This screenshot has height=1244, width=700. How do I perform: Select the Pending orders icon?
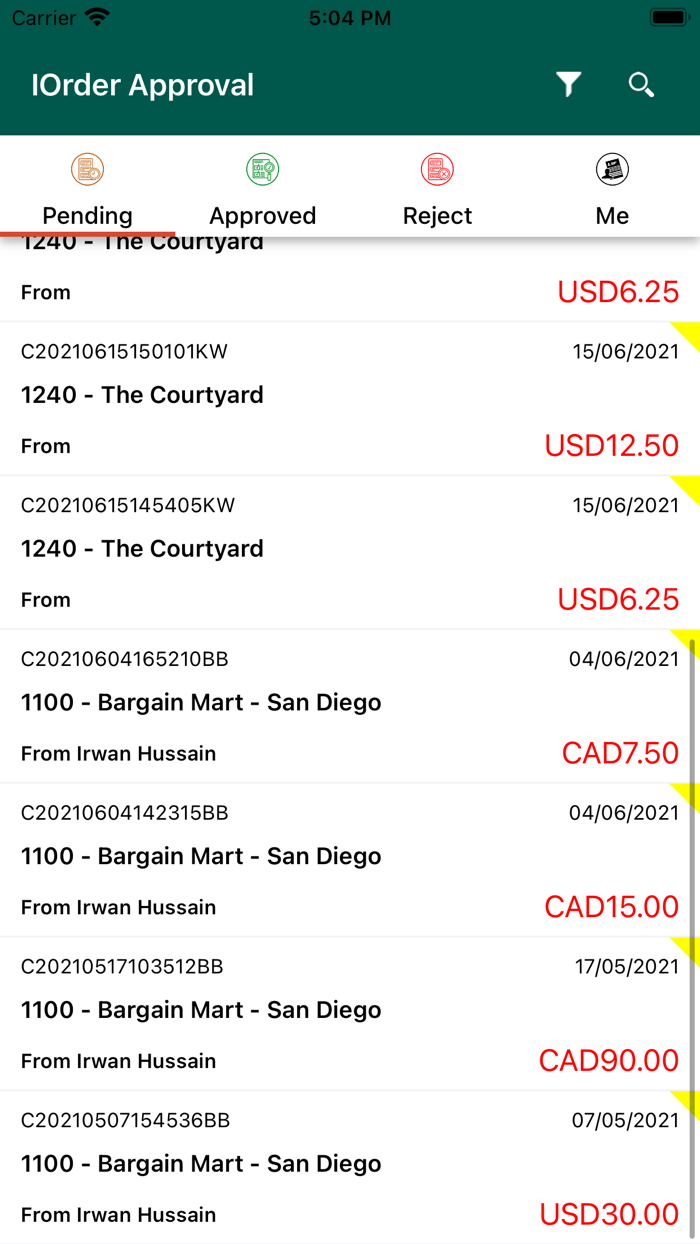pos(87,168)
